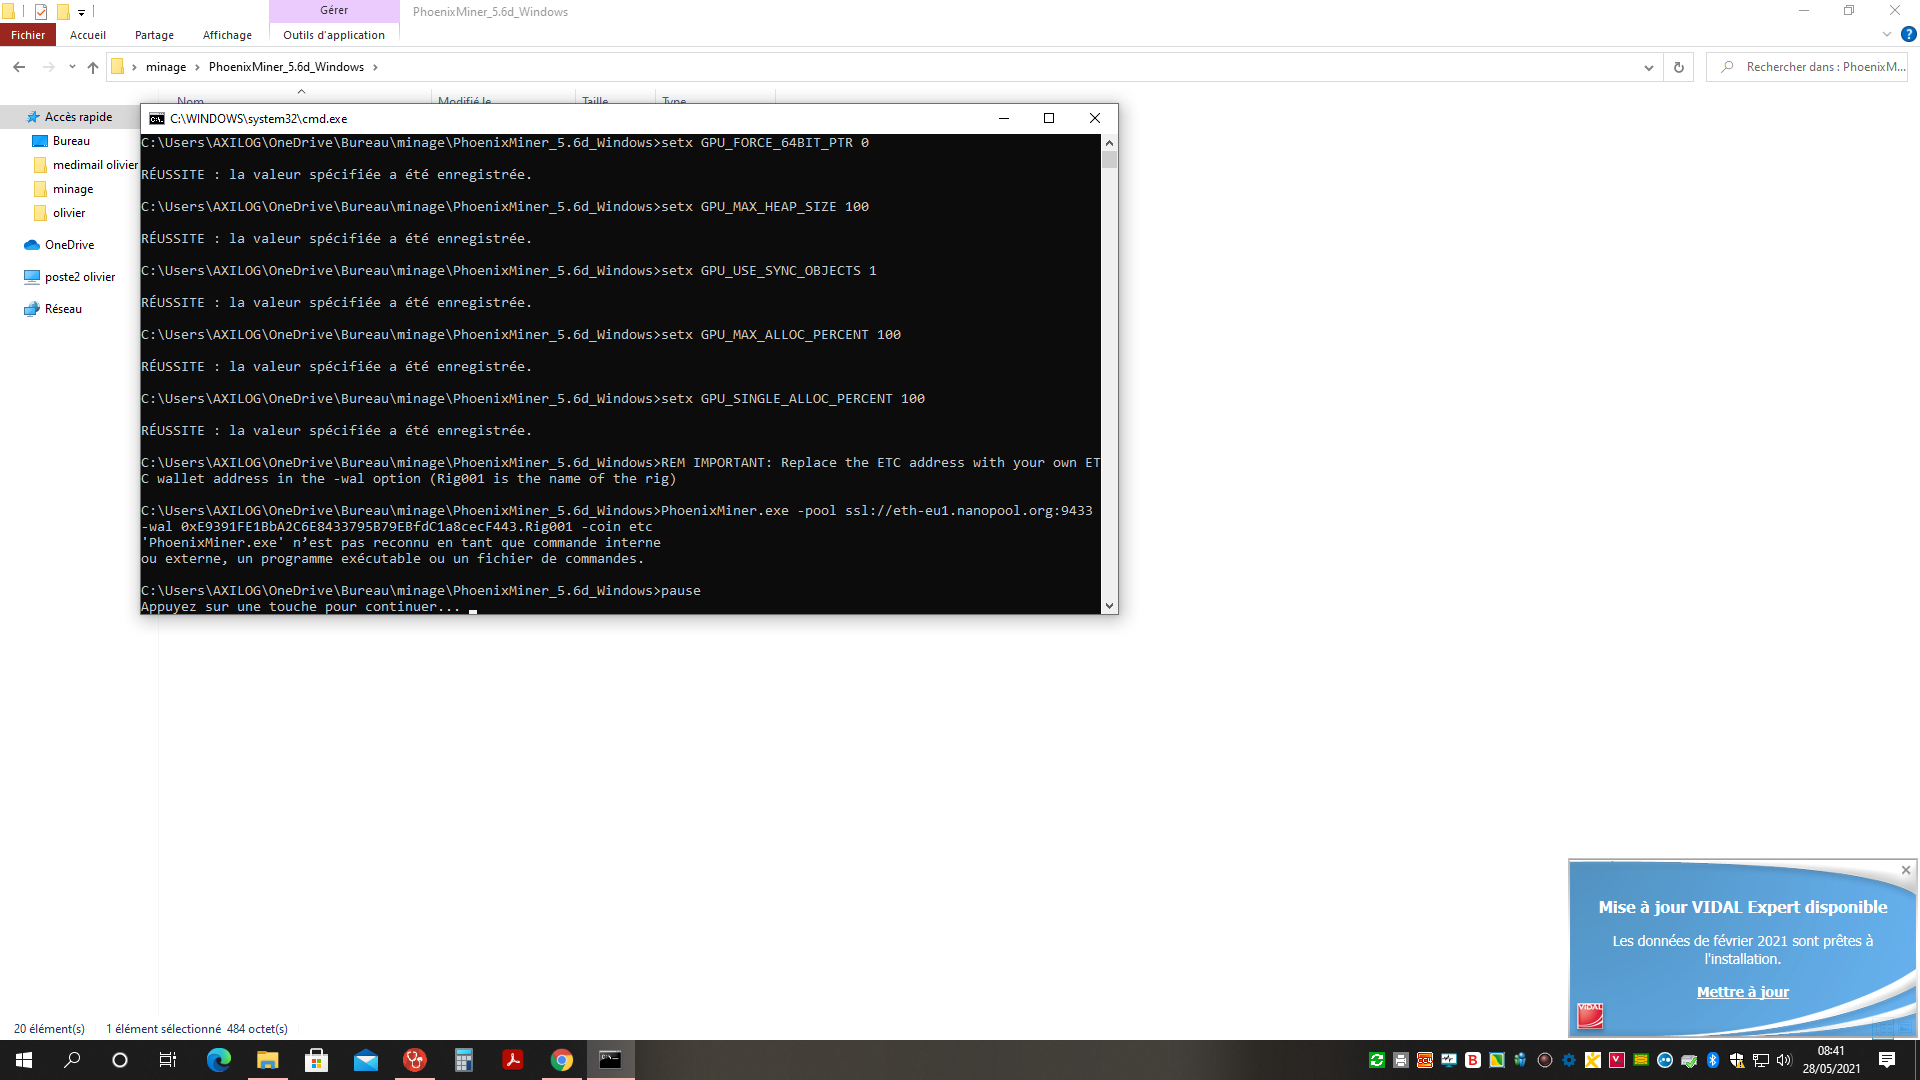The image size is (1920, 1080).
Task: Click the Explorer back navigation arrow
Action: (19, 67)
